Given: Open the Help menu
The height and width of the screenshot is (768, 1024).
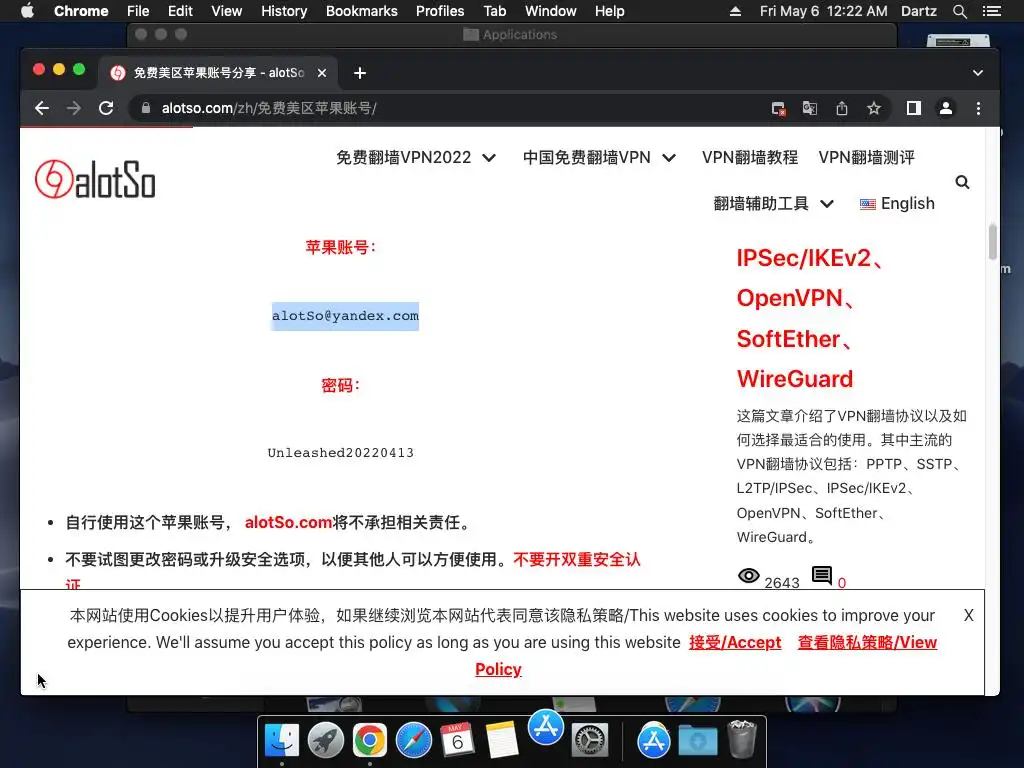Looking at the screenshot, I should click(609, 11).
